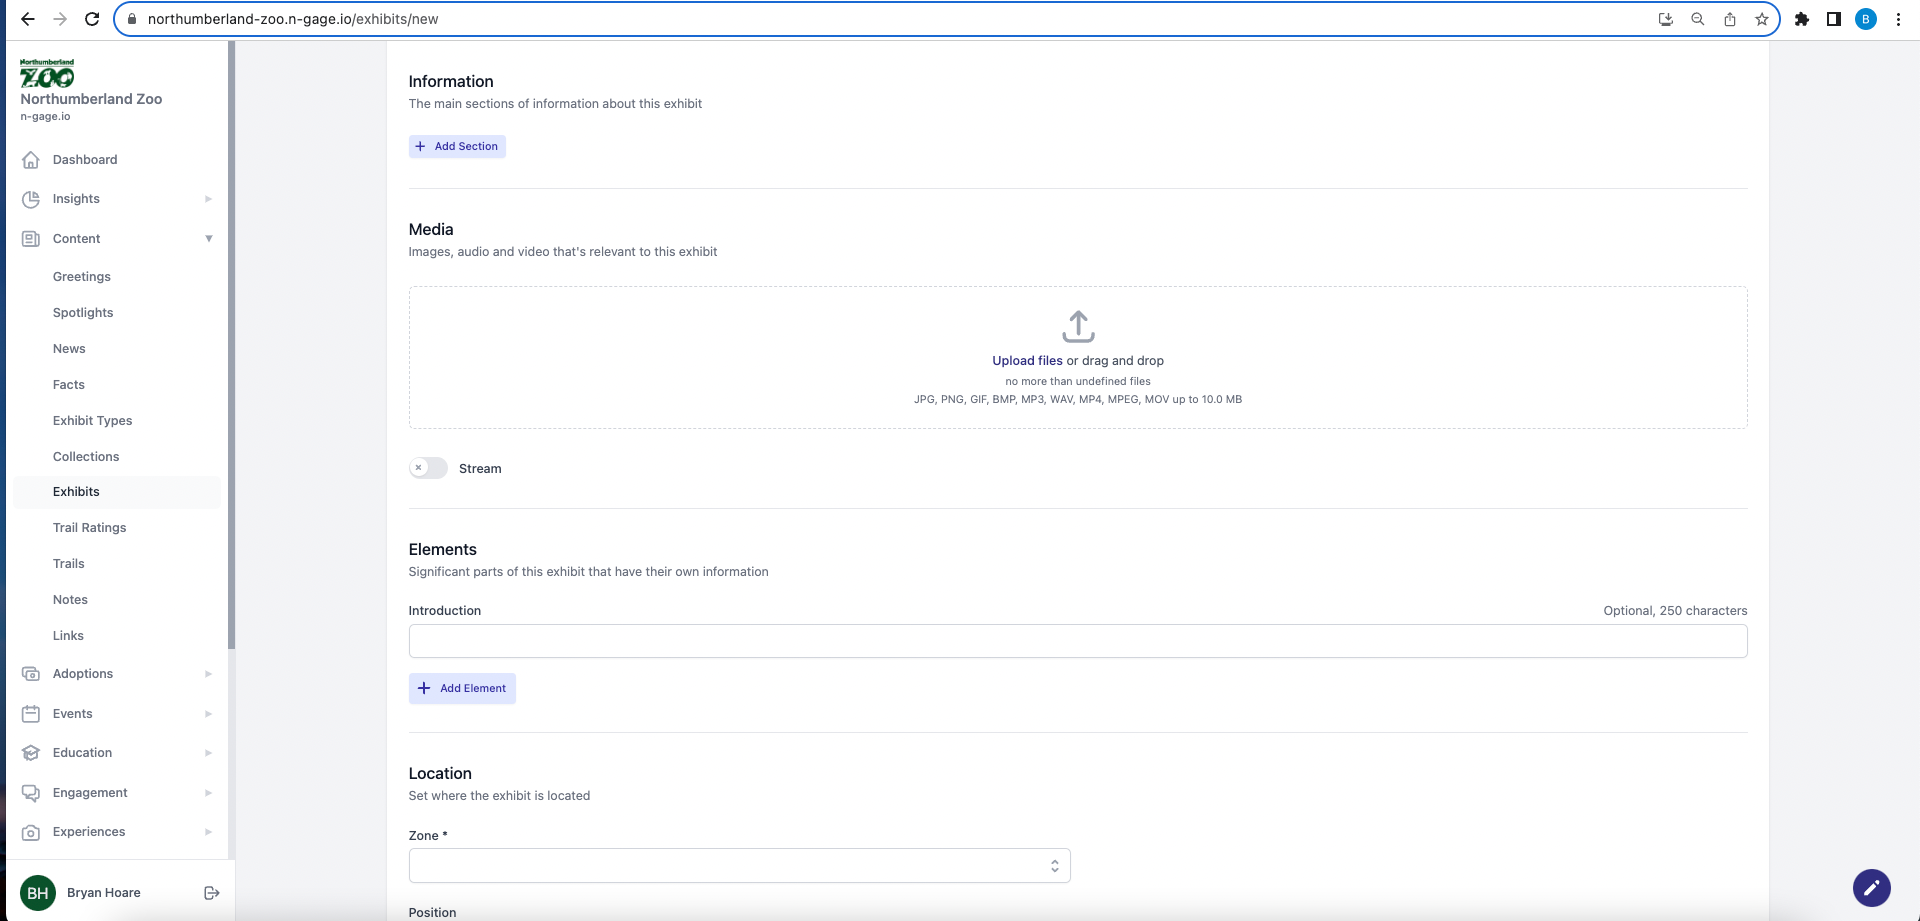The width and height of the screenshot is (1920, 921).
Task: Click the Dashboard home icon
Action: [31, 160]
